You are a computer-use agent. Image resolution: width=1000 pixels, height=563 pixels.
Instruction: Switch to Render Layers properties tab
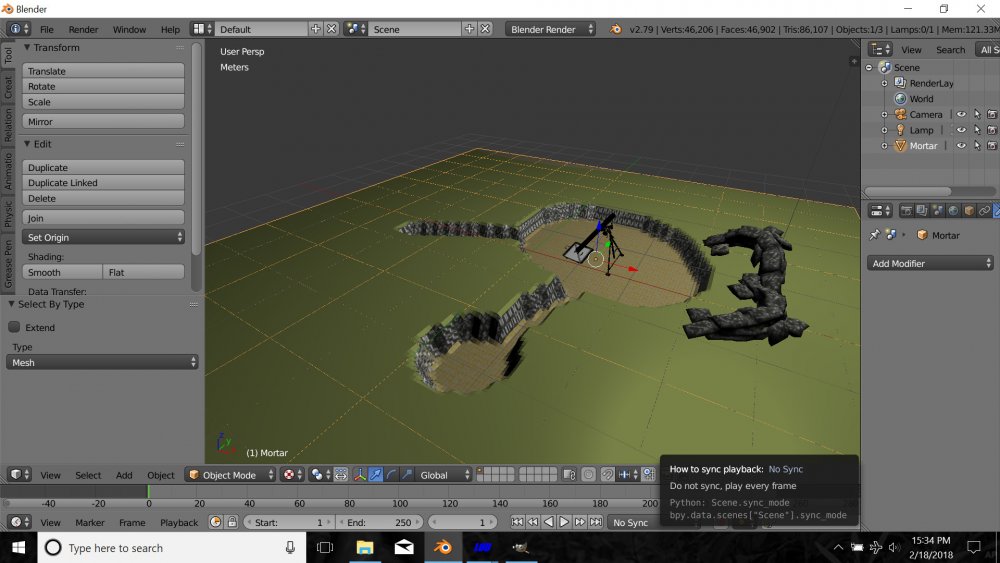click(x=922, y=210)
